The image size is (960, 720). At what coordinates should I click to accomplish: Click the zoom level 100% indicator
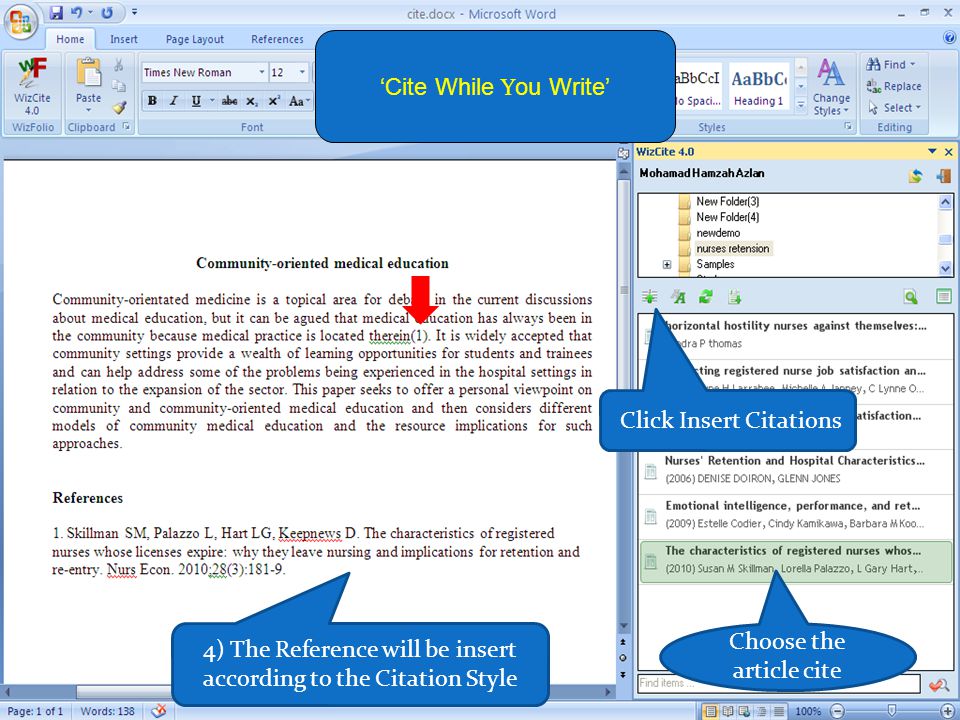808,711
